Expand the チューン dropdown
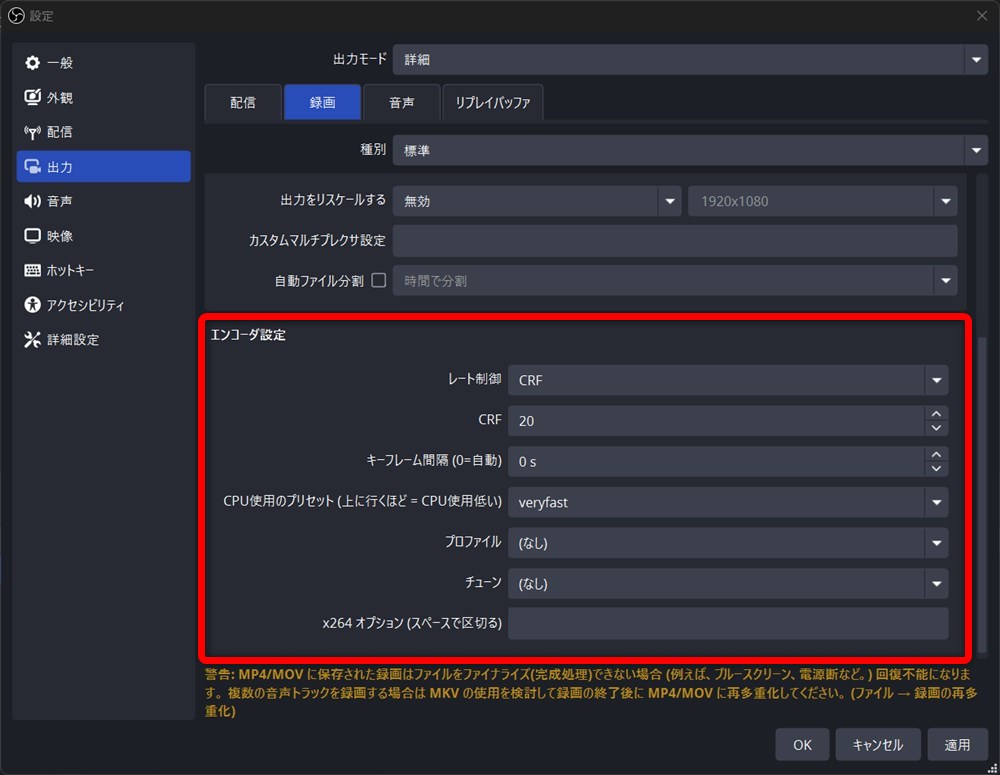Screen dimensions: 1000x775 [728, 584]
